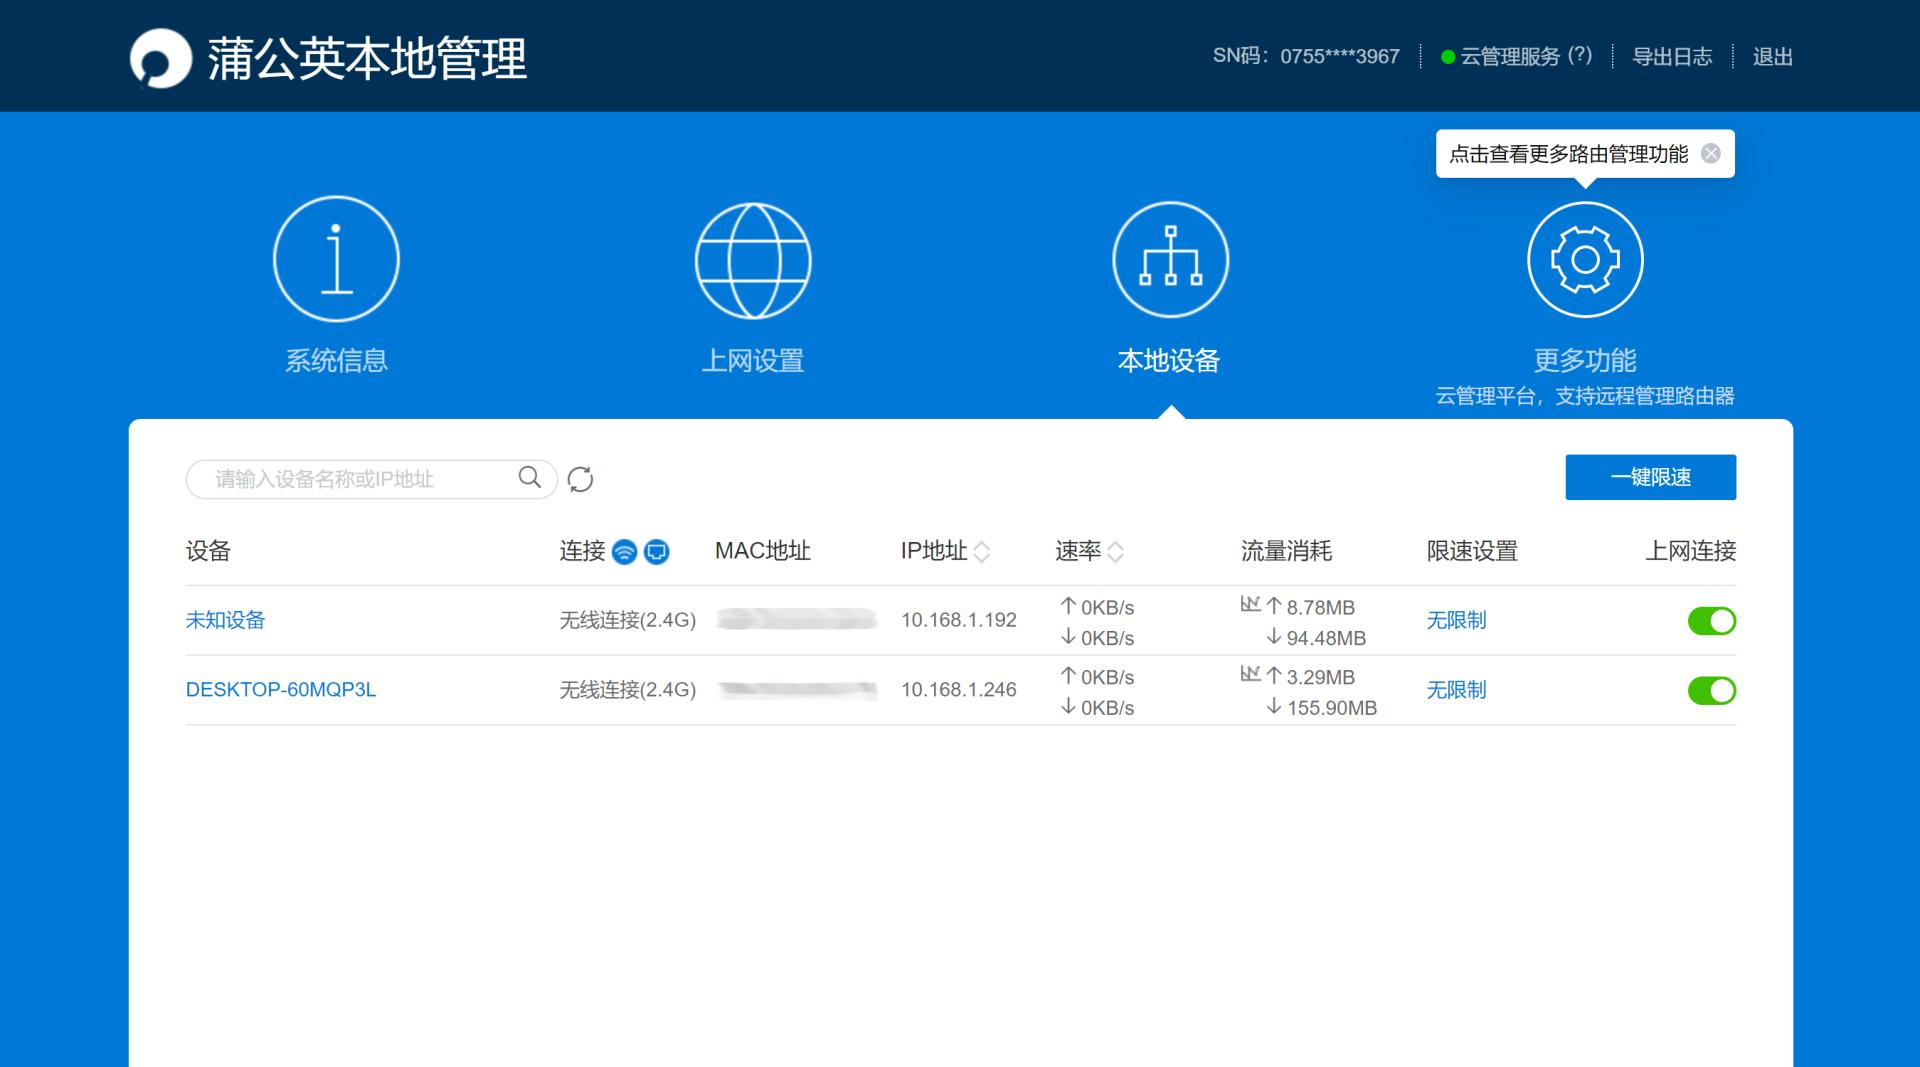Open device details for DESKTOP-60MQP3L
Screen dimensions: 1920x1067
pos(281,690)
